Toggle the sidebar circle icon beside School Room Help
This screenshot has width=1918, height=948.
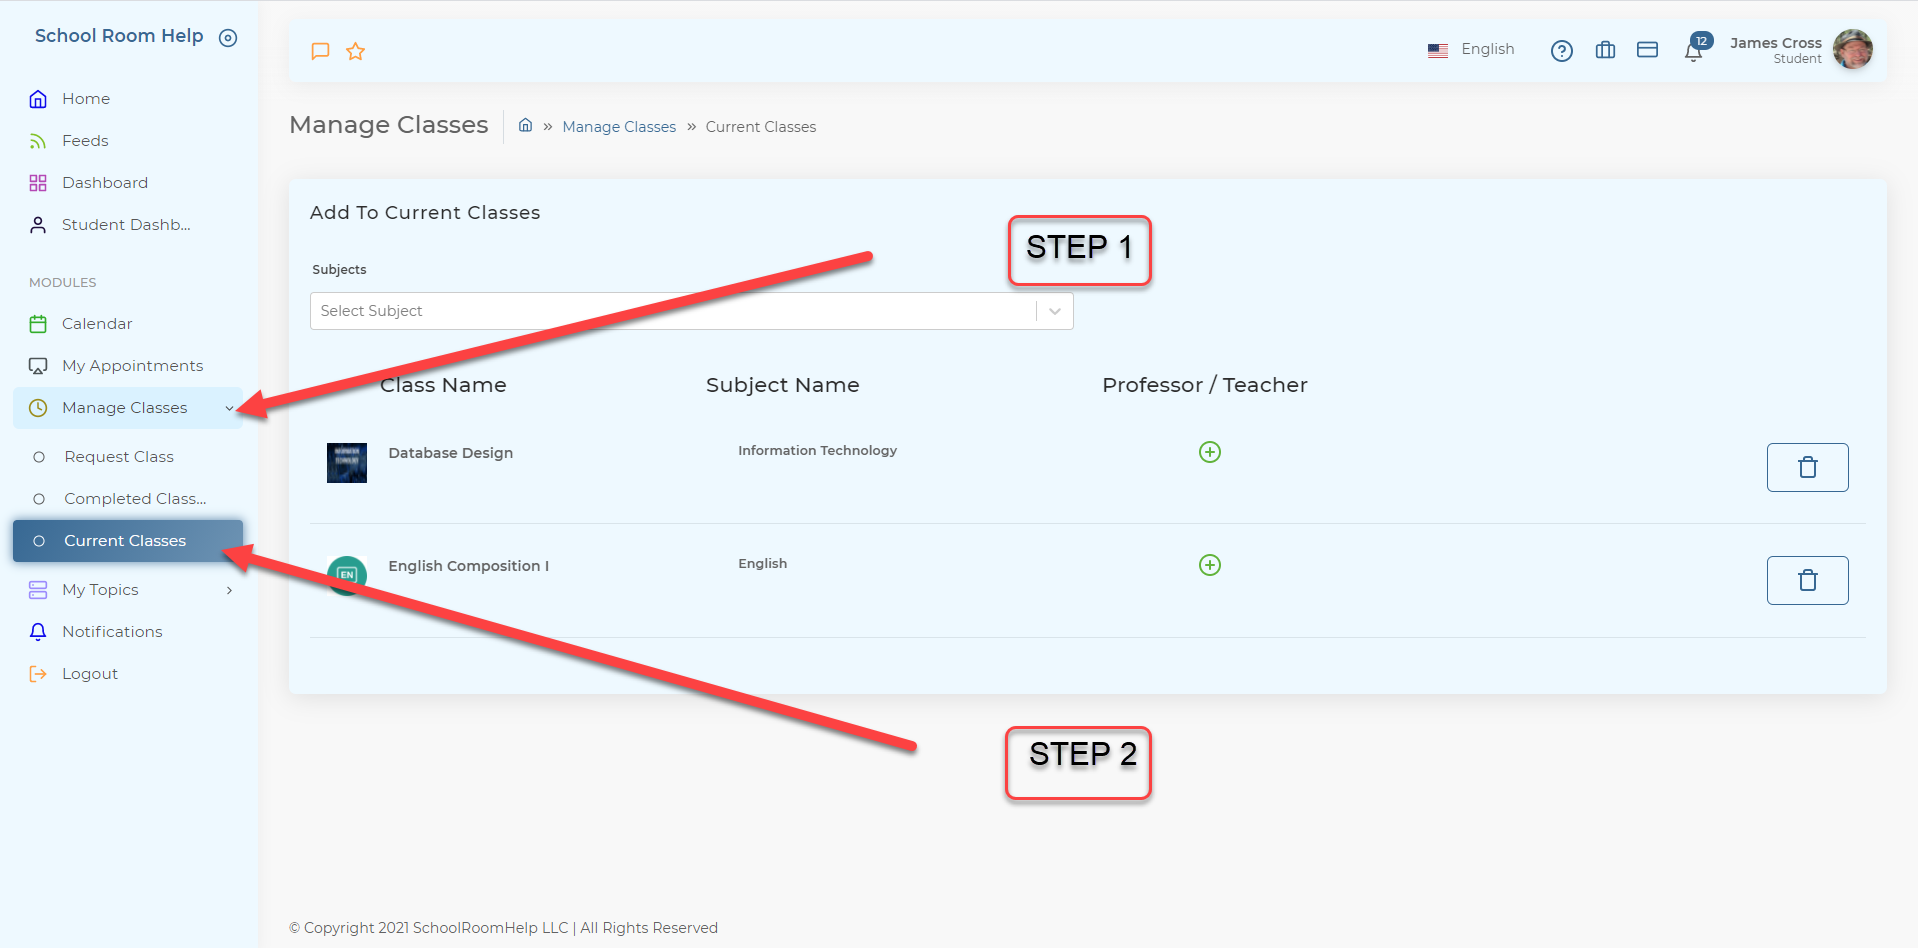pyautogui.click(x=228, y=38)
